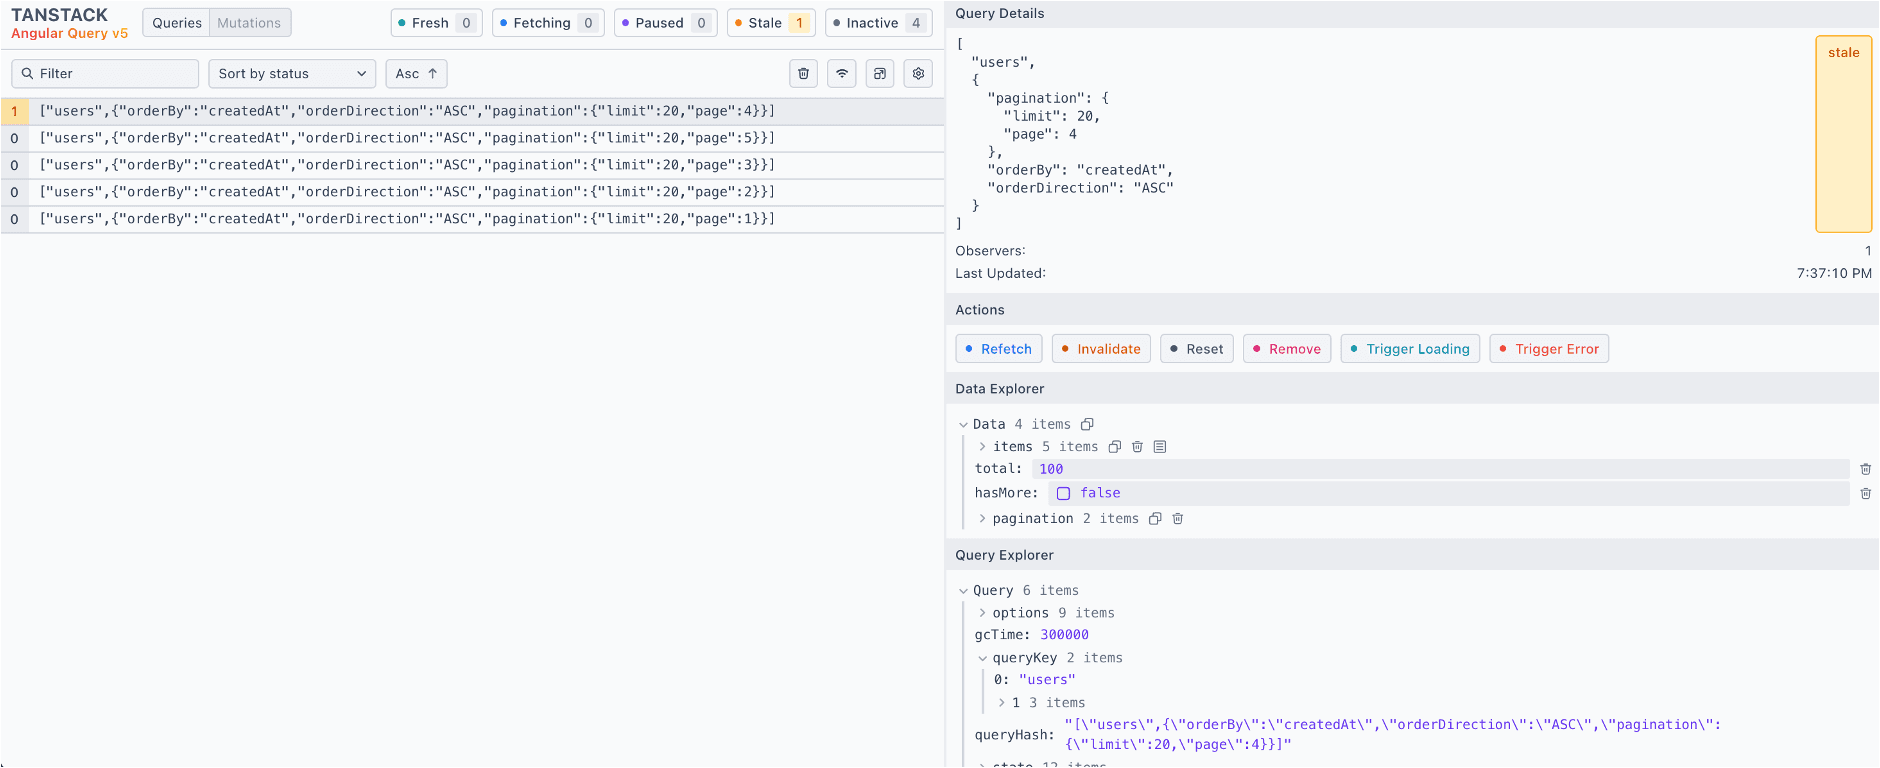
Task: Delete the items array from data
Action: (1137, 447)
